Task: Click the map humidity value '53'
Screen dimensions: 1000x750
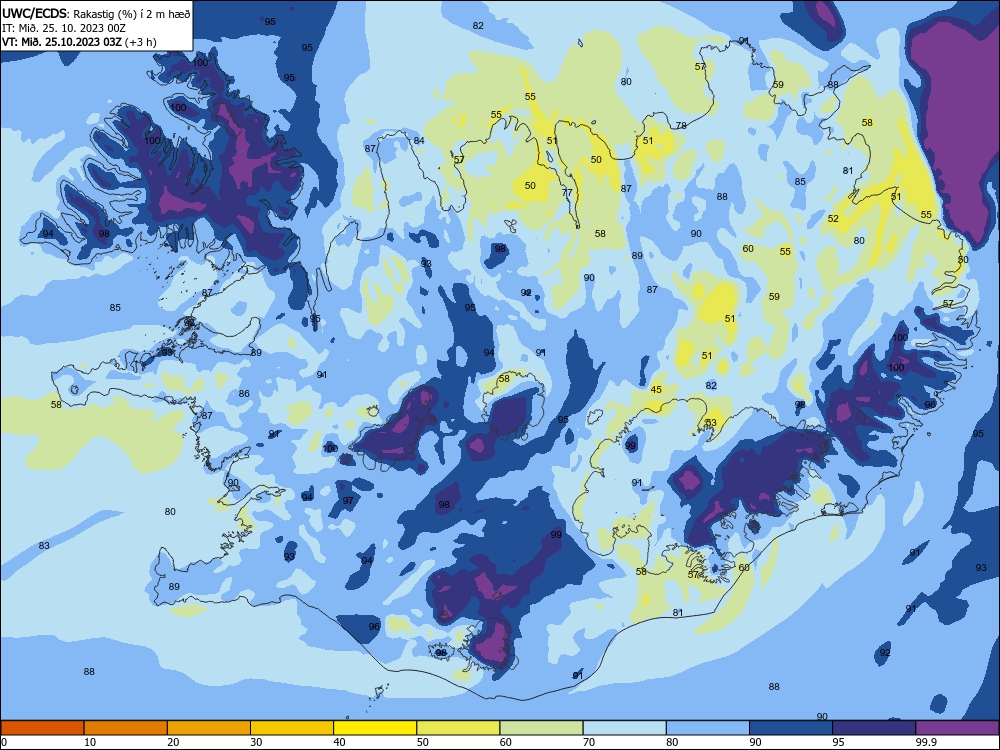Action: point(711,423)
